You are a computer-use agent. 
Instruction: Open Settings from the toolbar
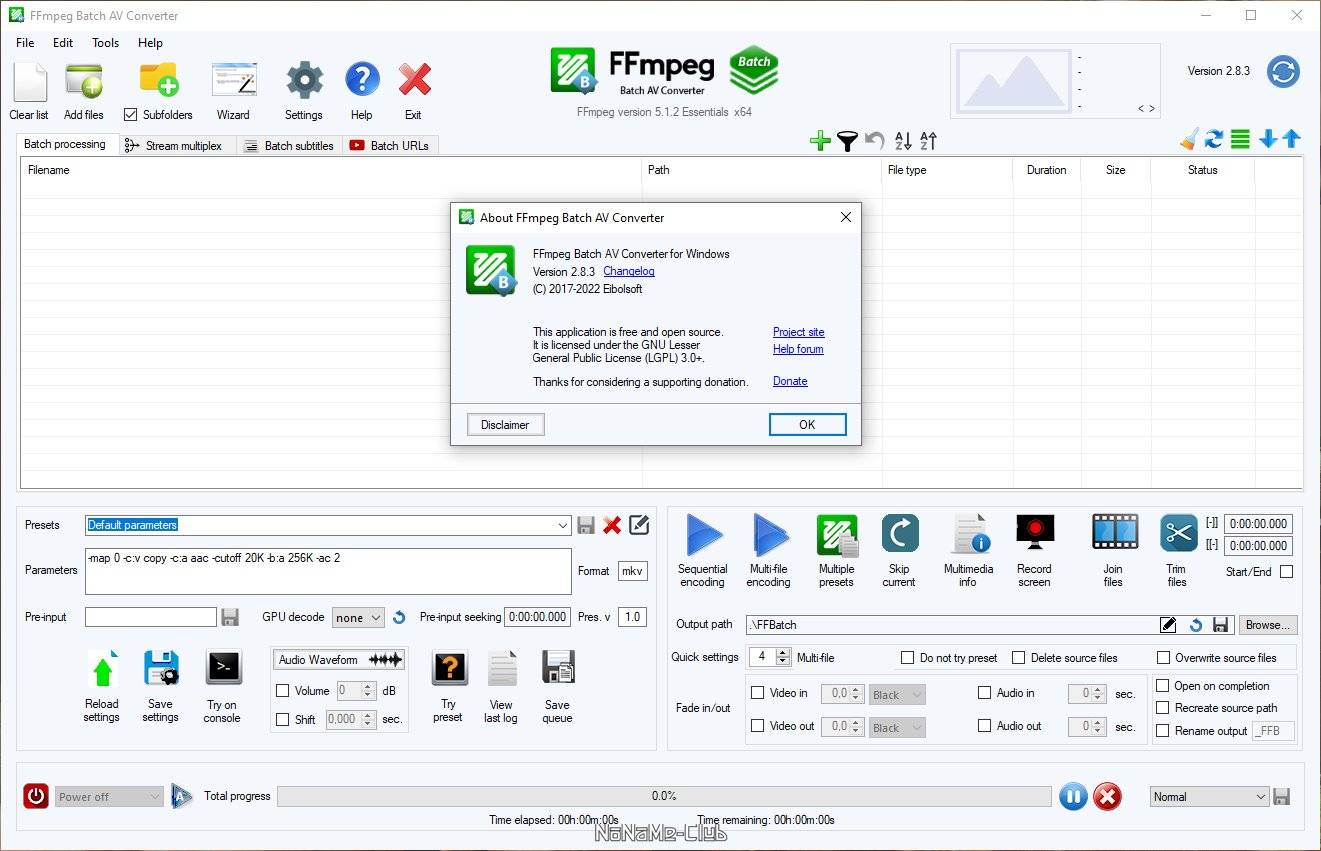(304, 81)
